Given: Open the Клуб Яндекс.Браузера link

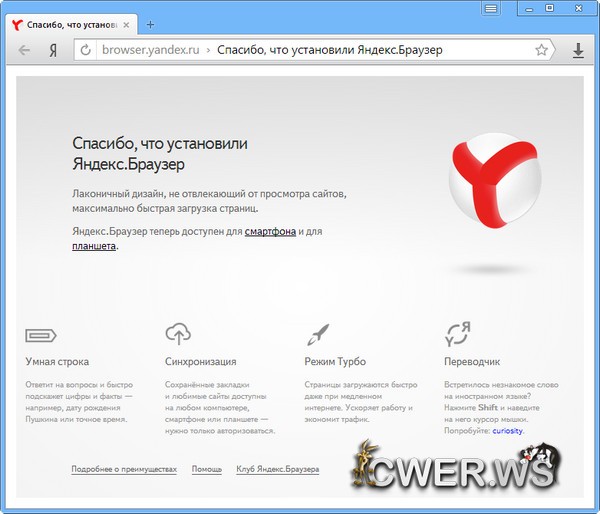Looking at the screenshot, I should 277,469.
